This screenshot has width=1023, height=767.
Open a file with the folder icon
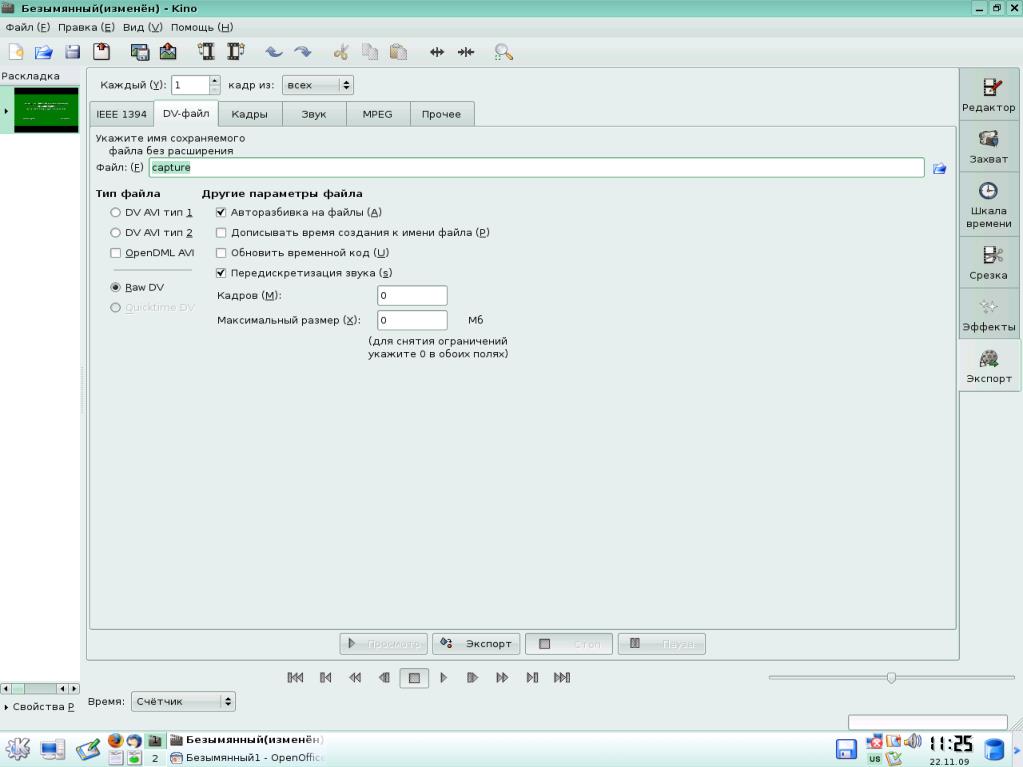coord(44,52)
